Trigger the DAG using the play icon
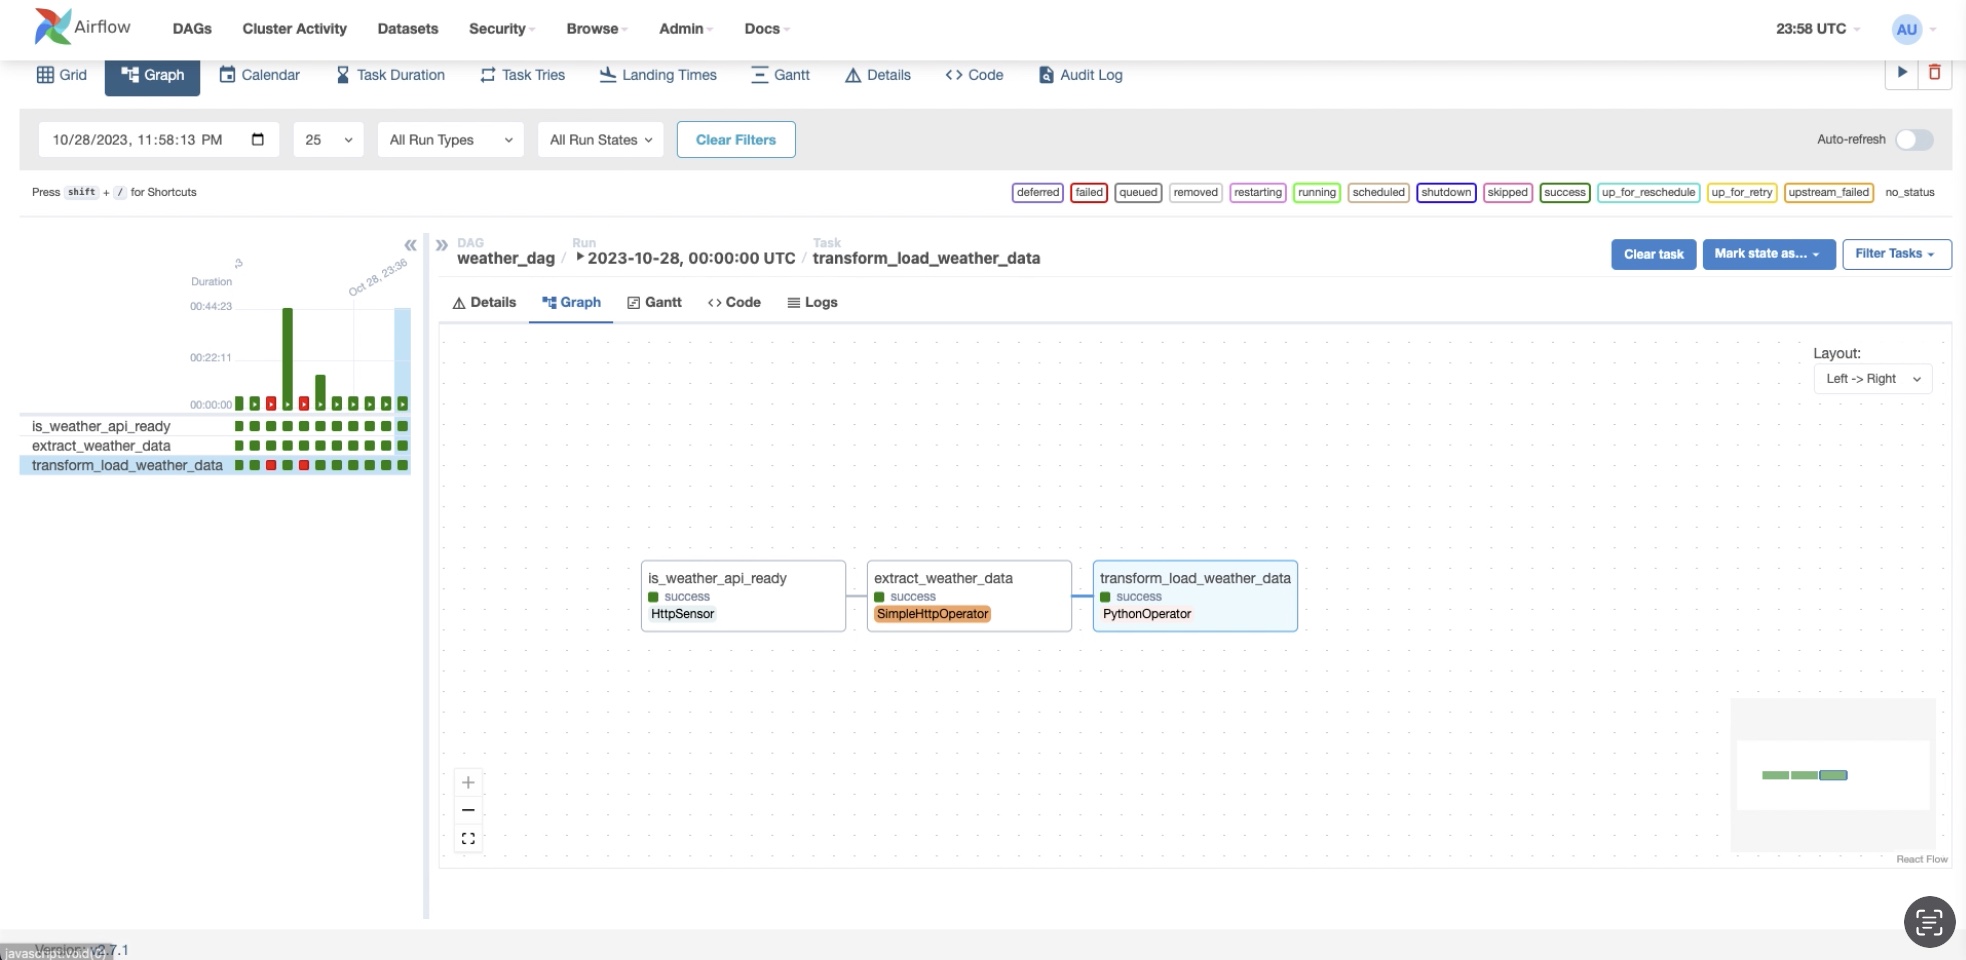 1901,72
